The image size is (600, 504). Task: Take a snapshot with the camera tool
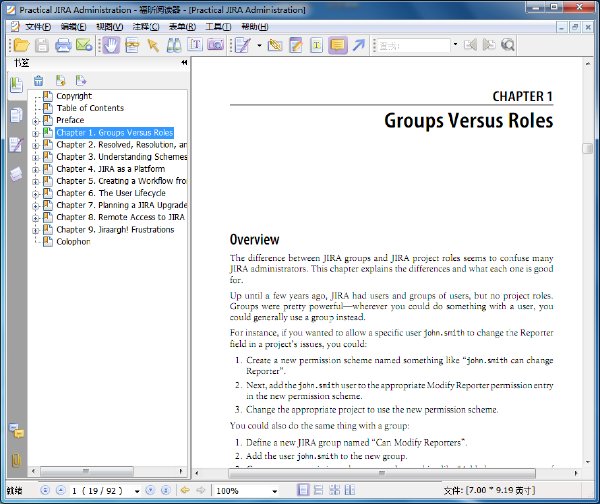click(x=215, y=45)
